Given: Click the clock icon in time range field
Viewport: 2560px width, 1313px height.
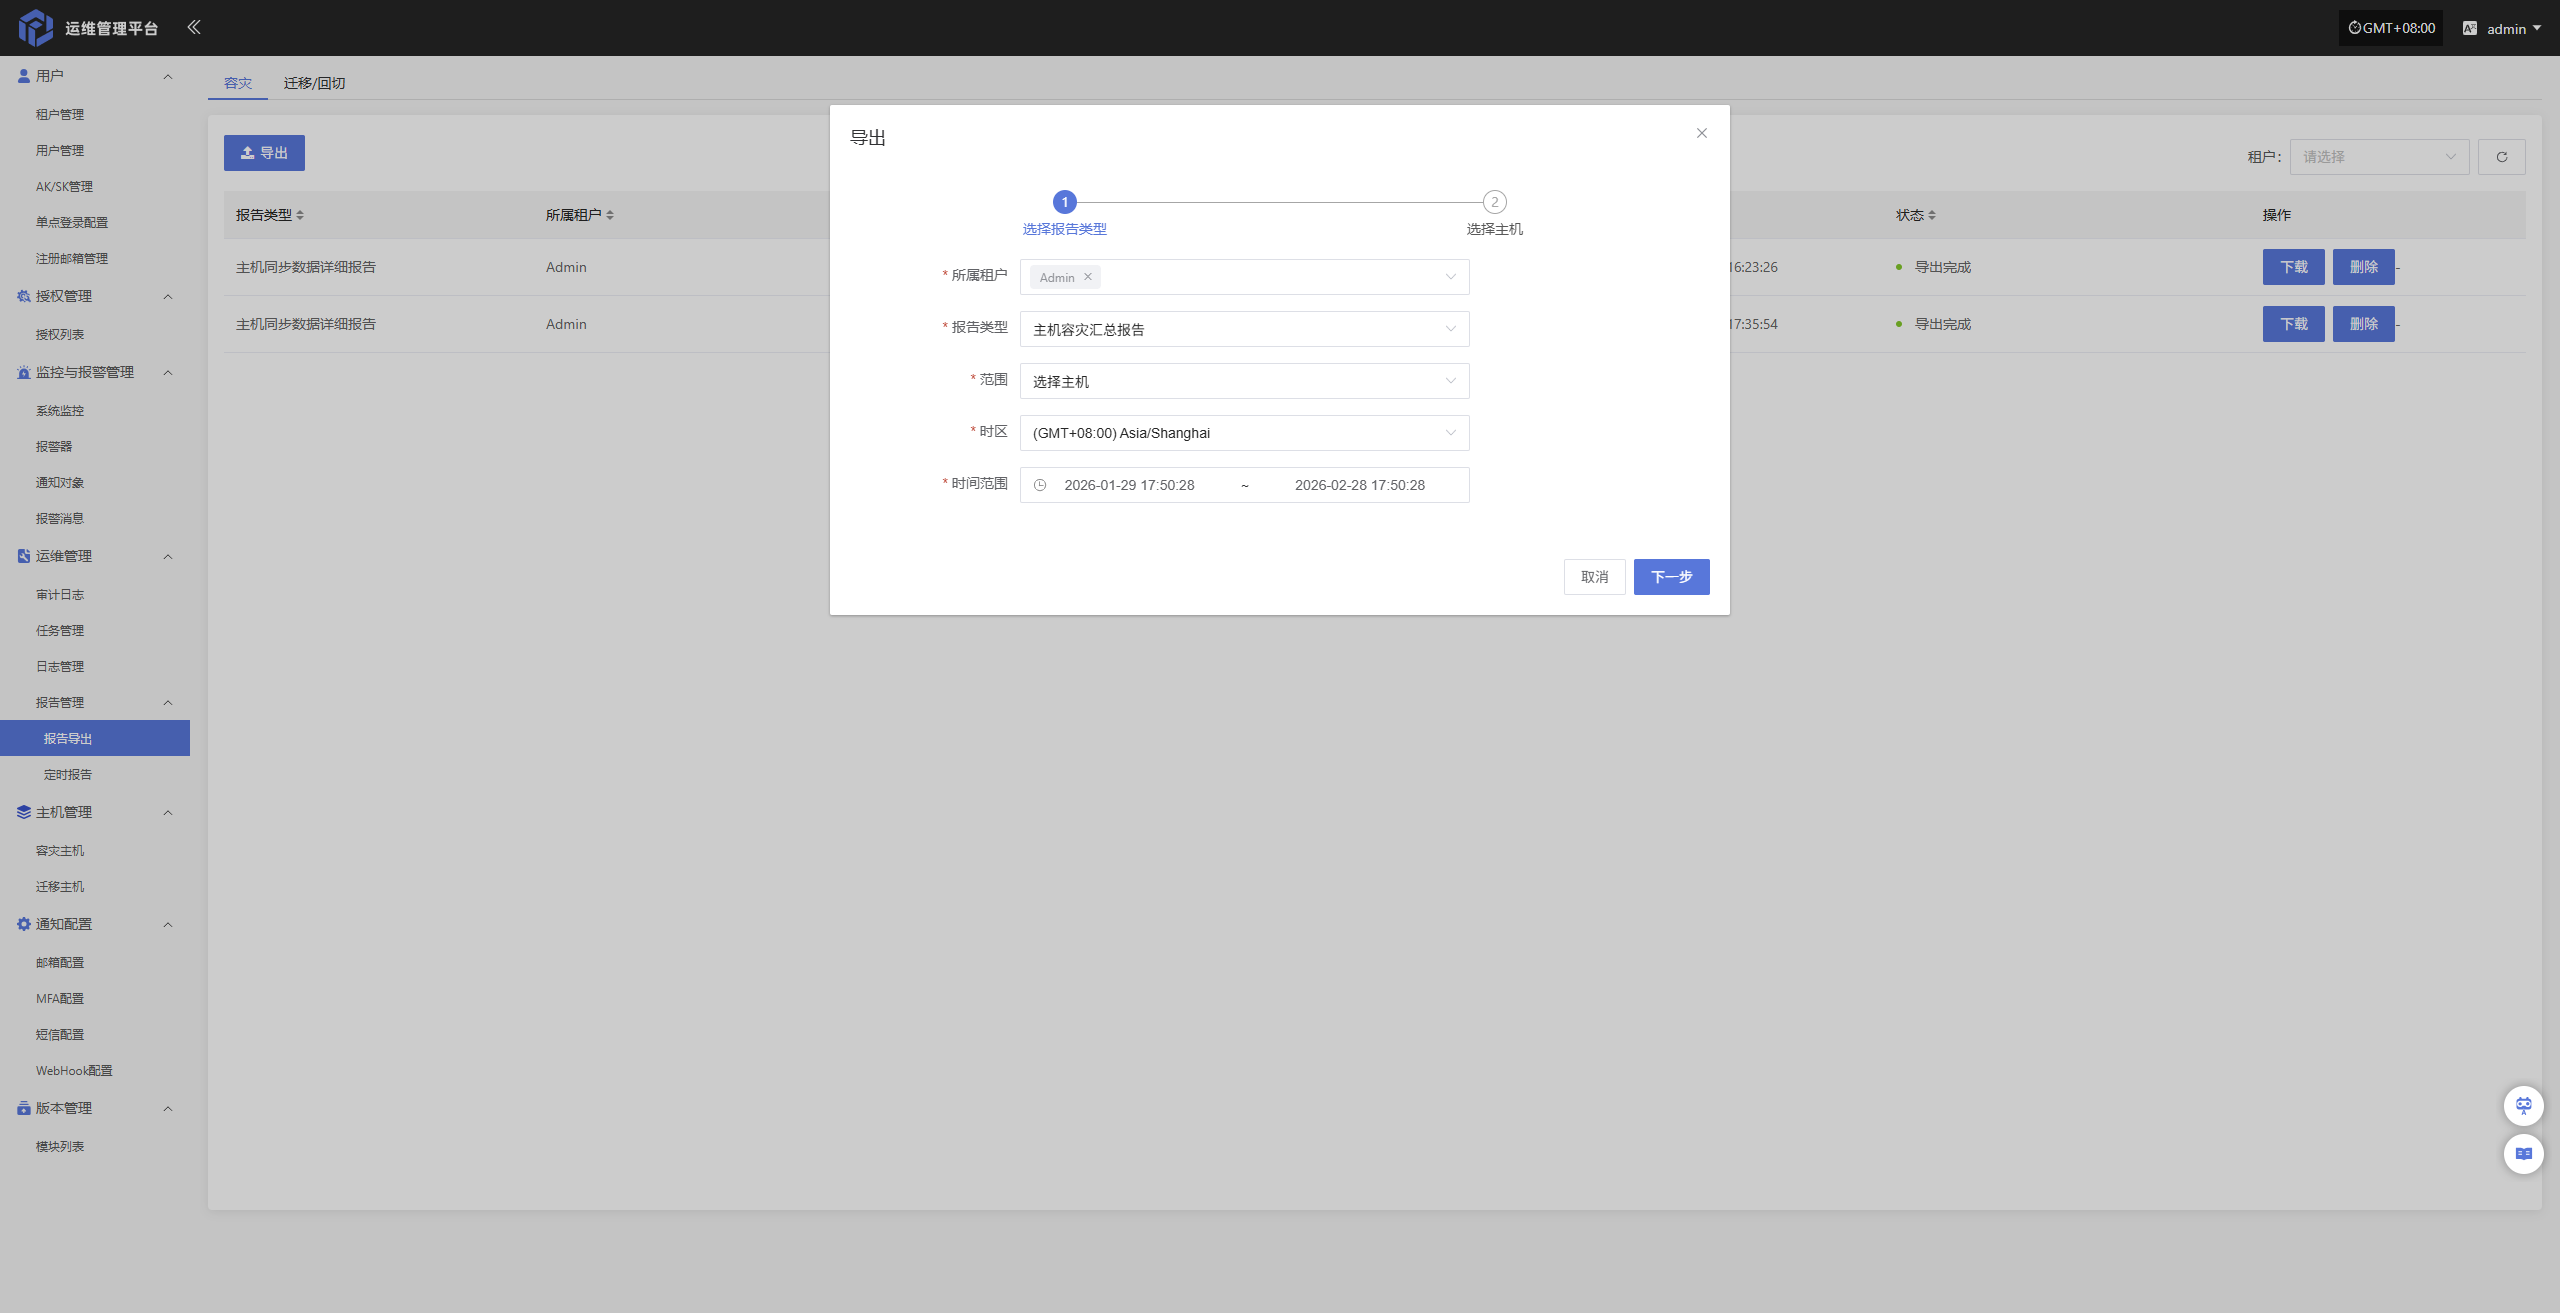Looking at the screenshot, I should (1040, 485).
